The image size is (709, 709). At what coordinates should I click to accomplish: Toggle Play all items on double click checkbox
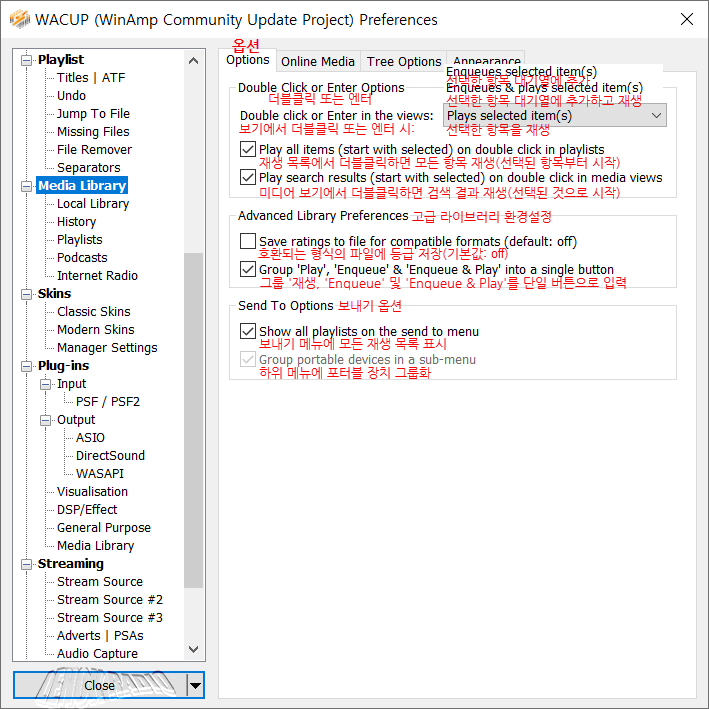pos(248,149)
